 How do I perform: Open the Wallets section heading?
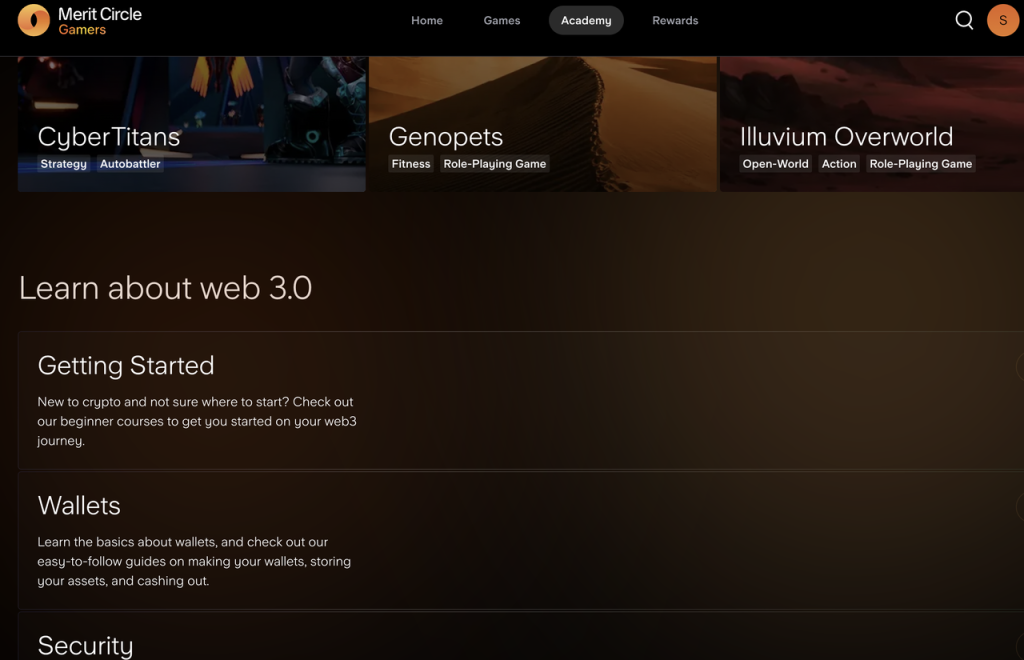[79, 505]
